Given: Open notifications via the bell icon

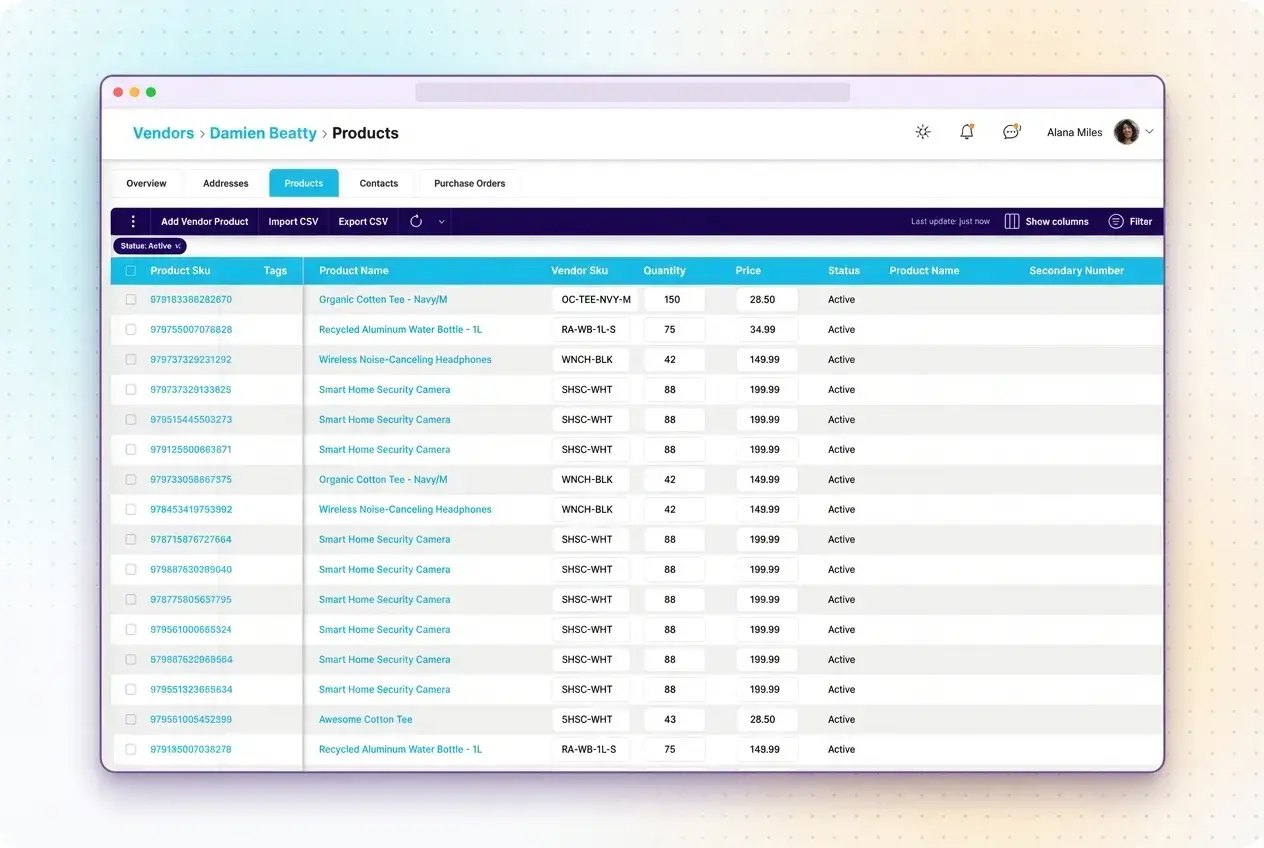Looking at the screenshot, I should pyautogui.click(x=966, y=131).
